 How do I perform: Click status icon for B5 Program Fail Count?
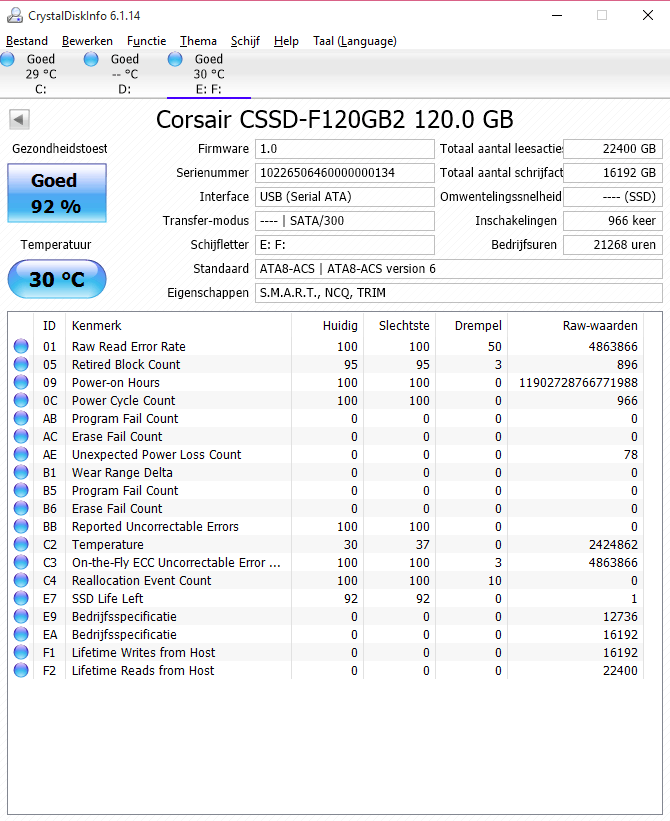tap(21, 490)
